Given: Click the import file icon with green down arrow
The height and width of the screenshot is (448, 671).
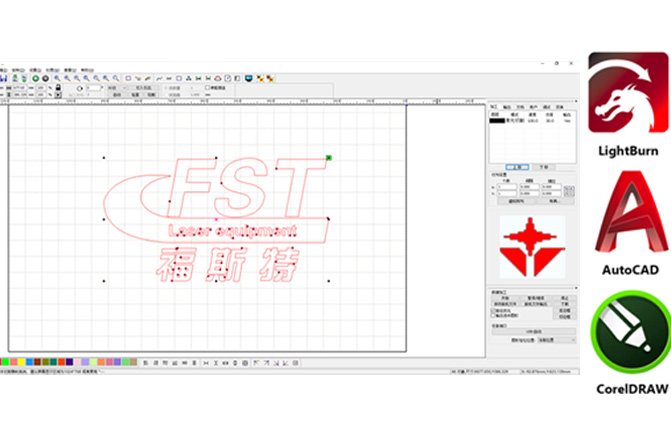Looking at the screenshot, I should 24,78.
